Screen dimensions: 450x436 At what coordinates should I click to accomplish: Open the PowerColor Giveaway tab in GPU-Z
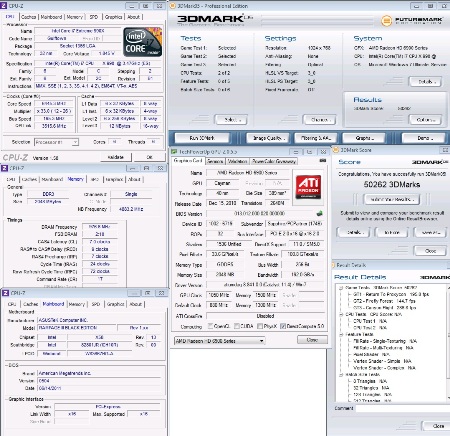point(274,161)
